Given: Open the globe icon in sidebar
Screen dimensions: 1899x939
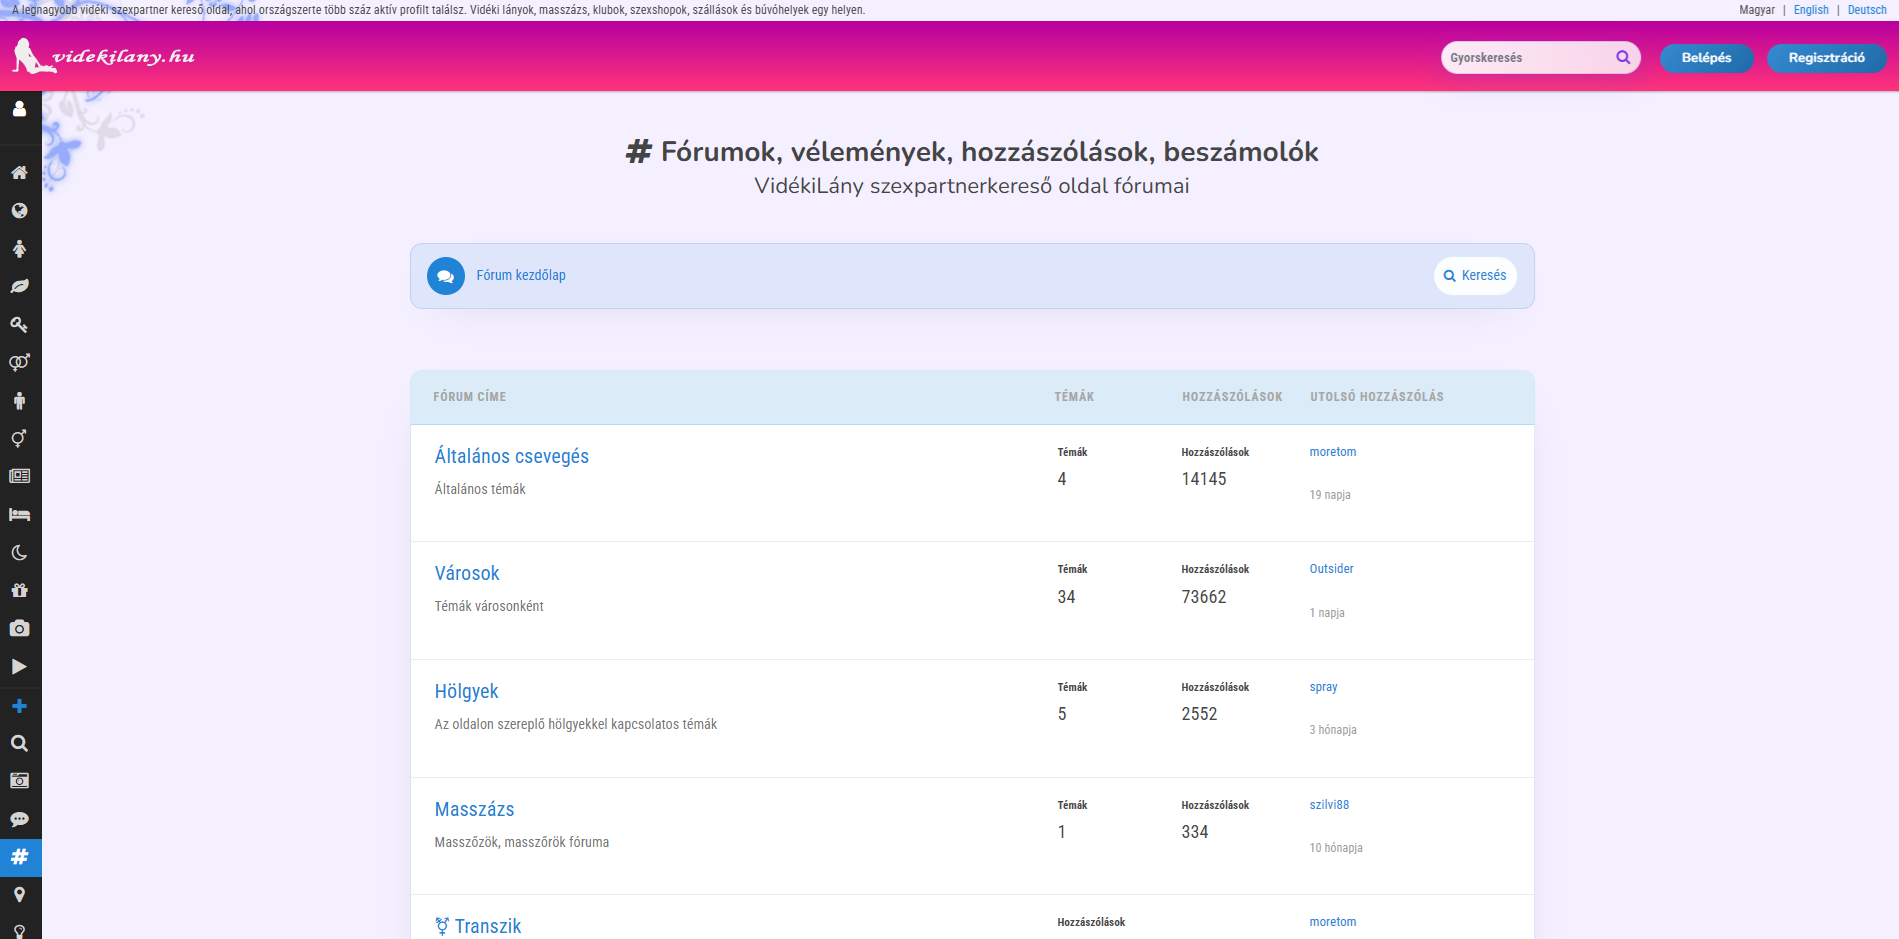Looking at the screenshot, I should coord(19,210).
